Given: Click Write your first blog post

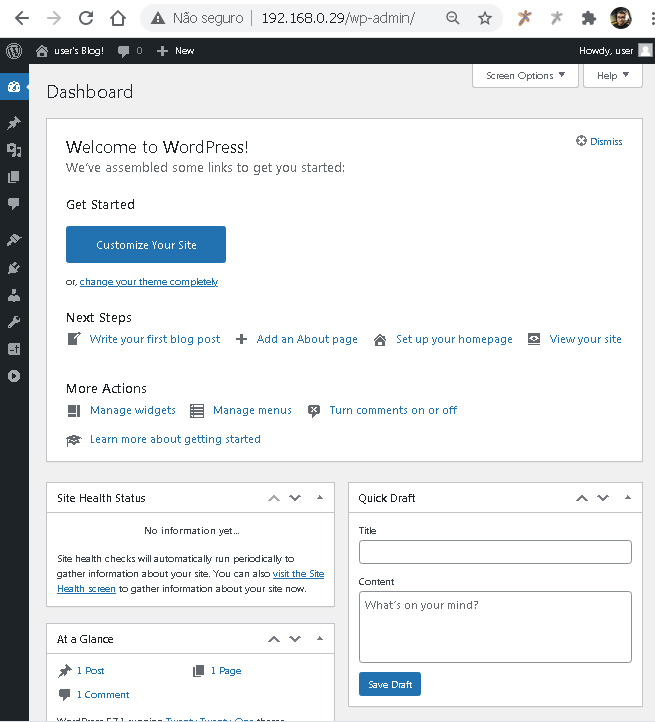Looking at the screenshot, I should click(x=155, y=339).
